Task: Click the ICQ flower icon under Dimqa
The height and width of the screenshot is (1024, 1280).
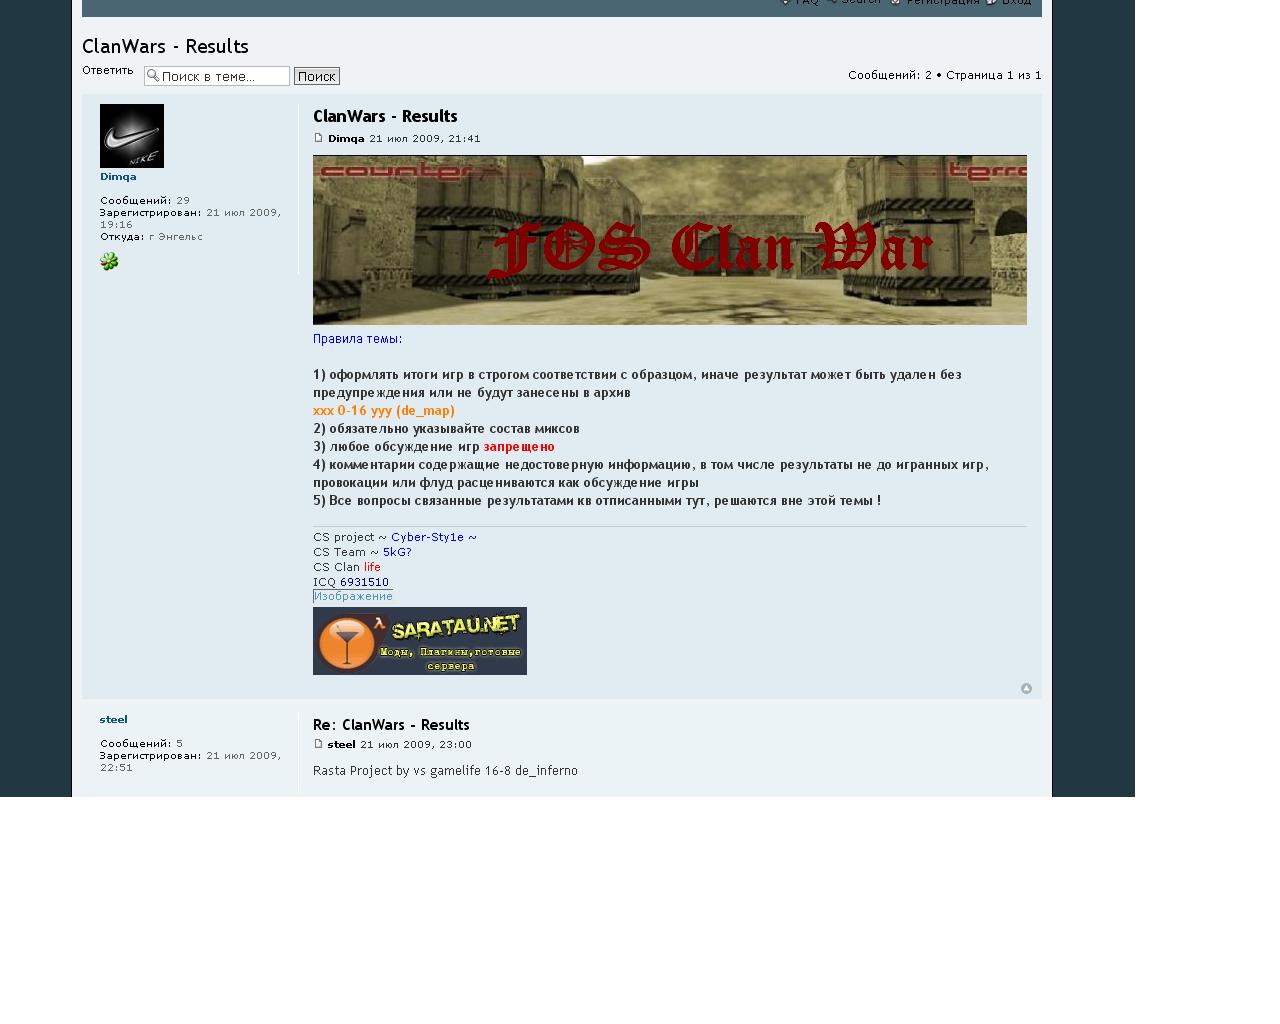Action: (x=109, y=261)
